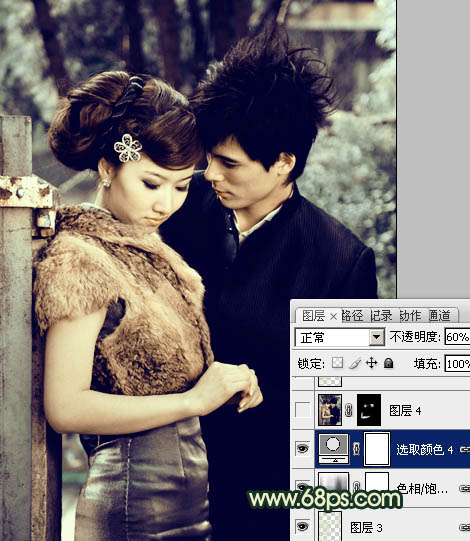Click the 填充 fill field showing 100%

pos(457,364)
